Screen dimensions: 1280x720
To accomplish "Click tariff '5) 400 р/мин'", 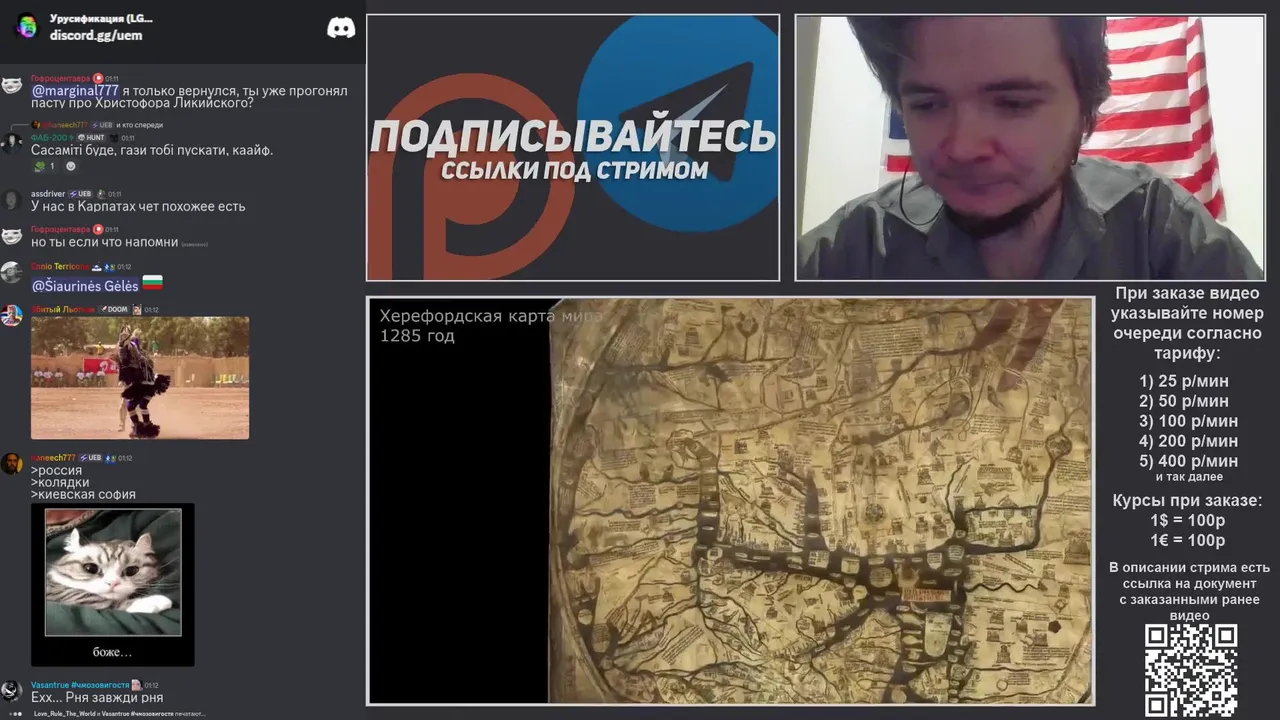I will [1188, 461].
